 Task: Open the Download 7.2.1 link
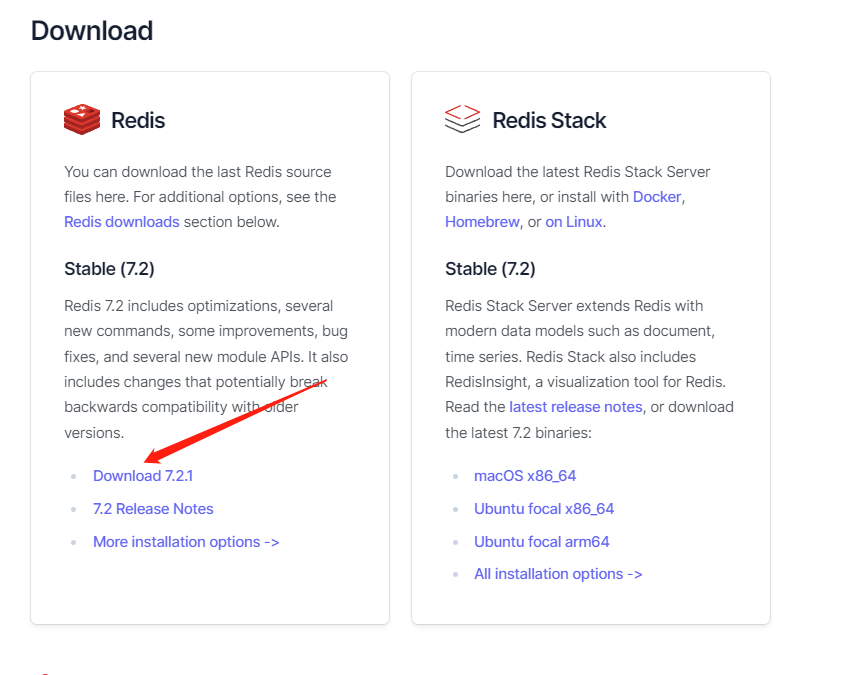(x=143, y=475)
